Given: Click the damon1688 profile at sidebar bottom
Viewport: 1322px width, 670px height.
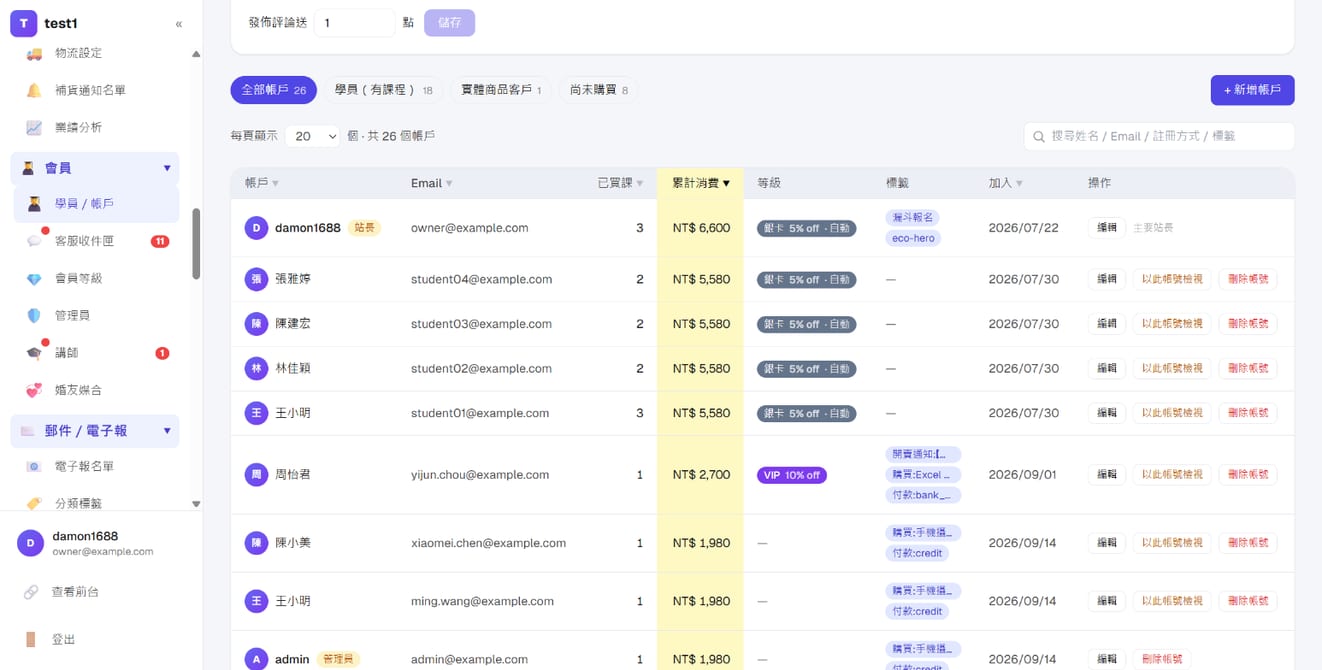Looking at the screenshot, I should [x=101, y=543].
